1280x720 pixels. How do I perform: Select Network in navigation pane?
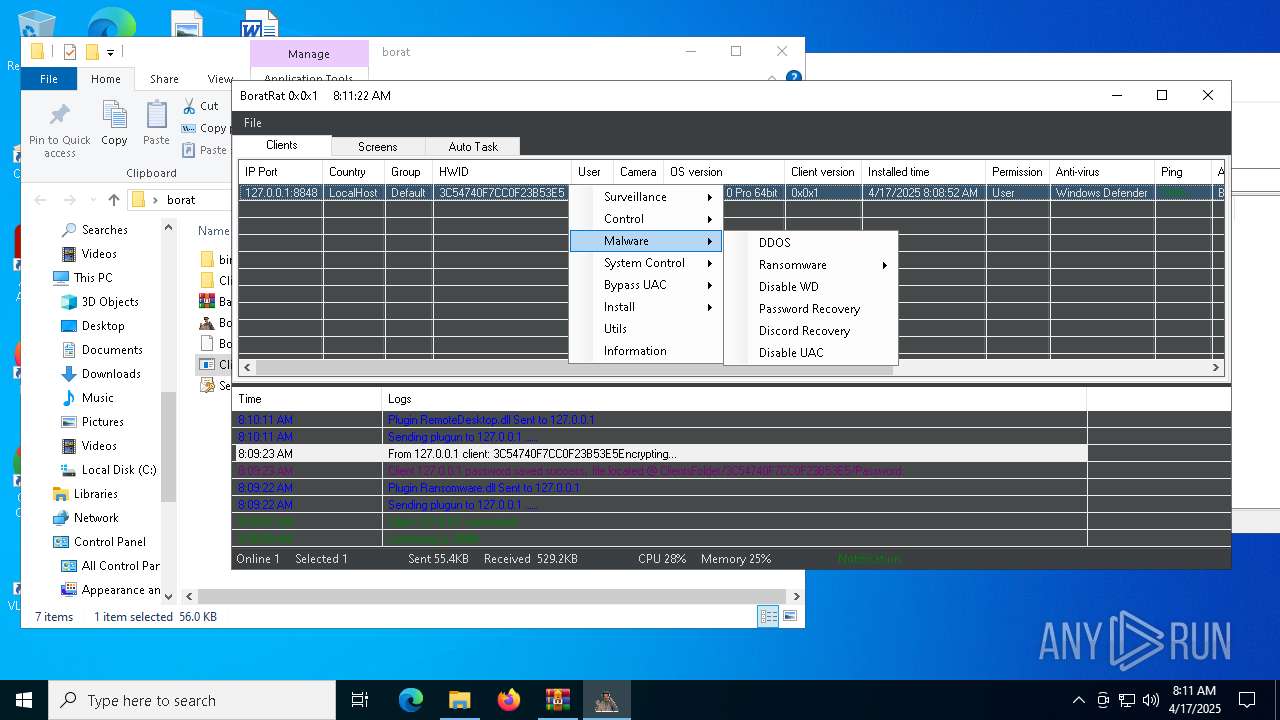click(96, 518)
